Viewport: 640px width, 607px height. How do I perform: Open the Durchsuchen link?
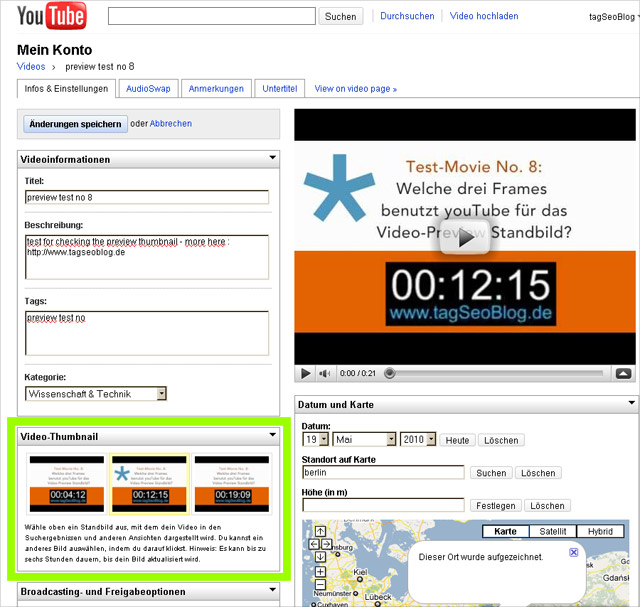(x=407, y=16)
